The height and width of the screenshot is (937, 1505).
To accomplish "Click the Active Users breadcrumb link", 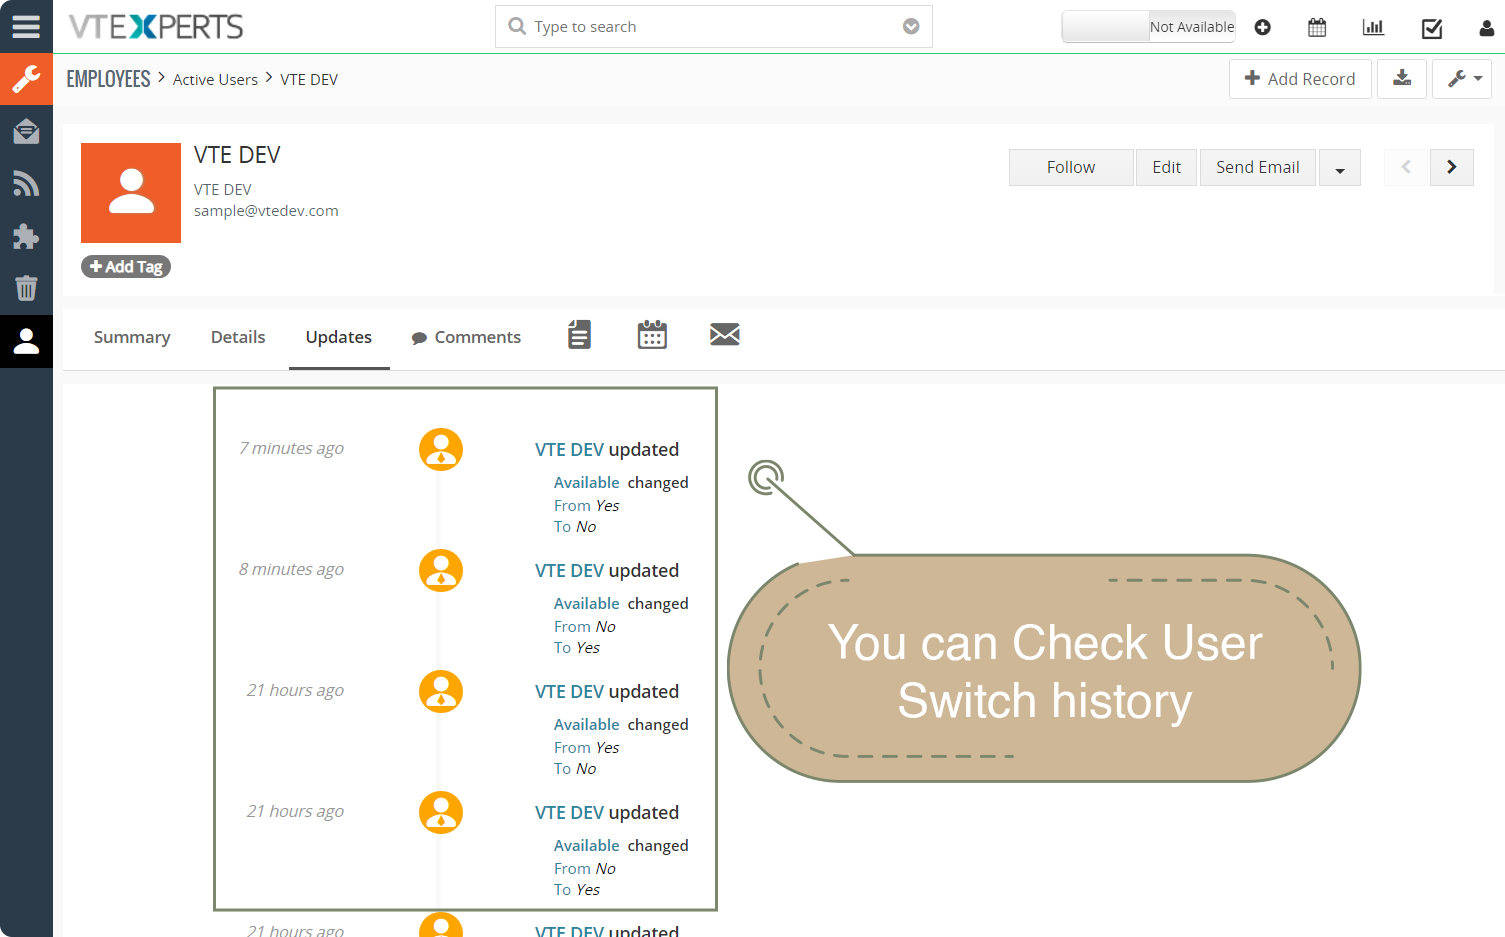I will pyautogui.click(x=215, y=79).
